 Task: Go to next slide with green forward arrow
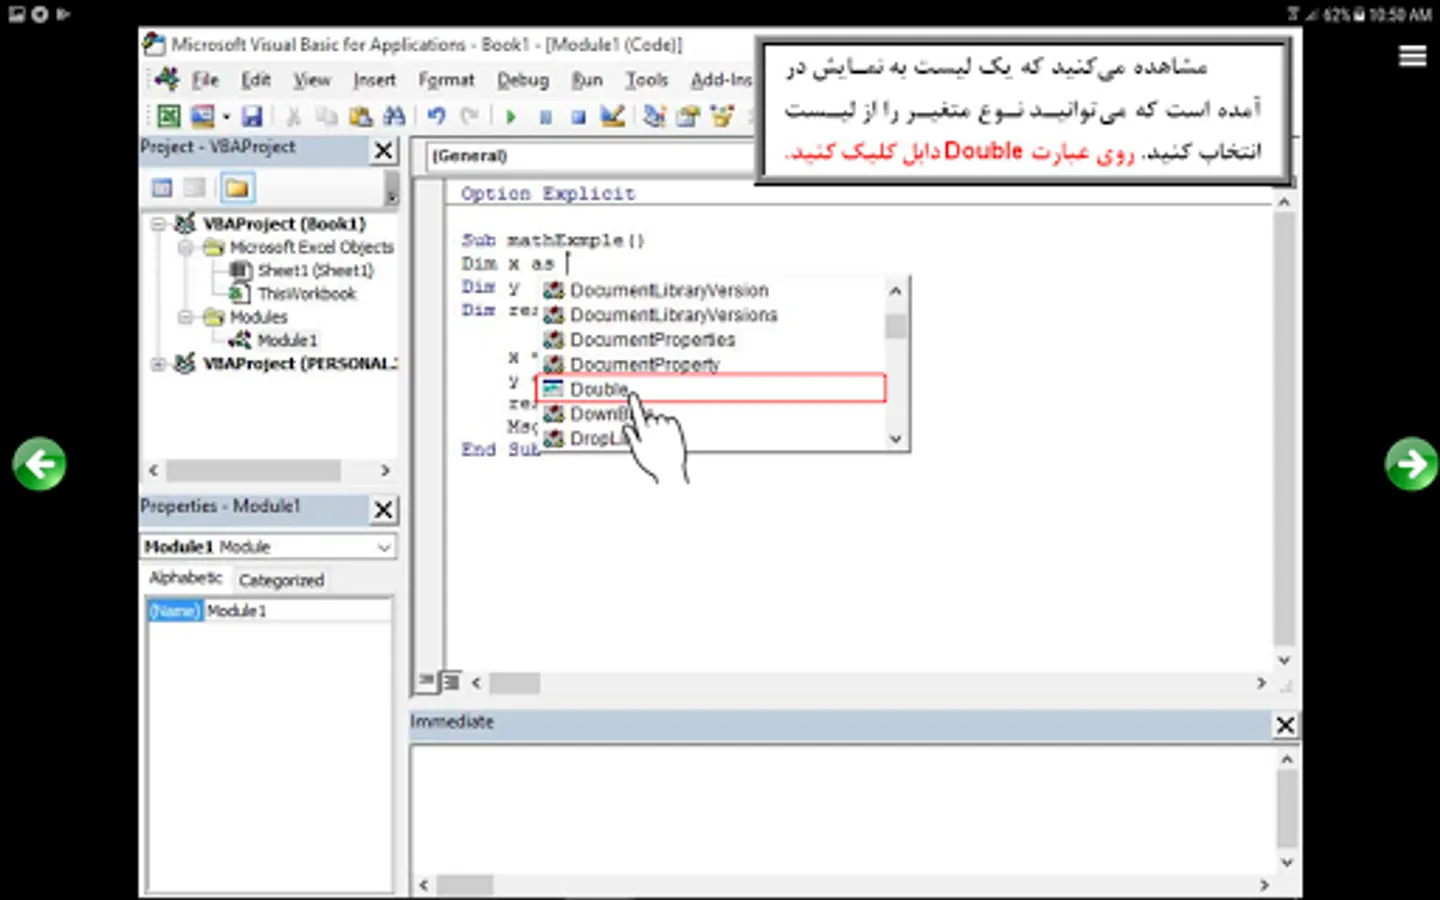click(1411, 464)
